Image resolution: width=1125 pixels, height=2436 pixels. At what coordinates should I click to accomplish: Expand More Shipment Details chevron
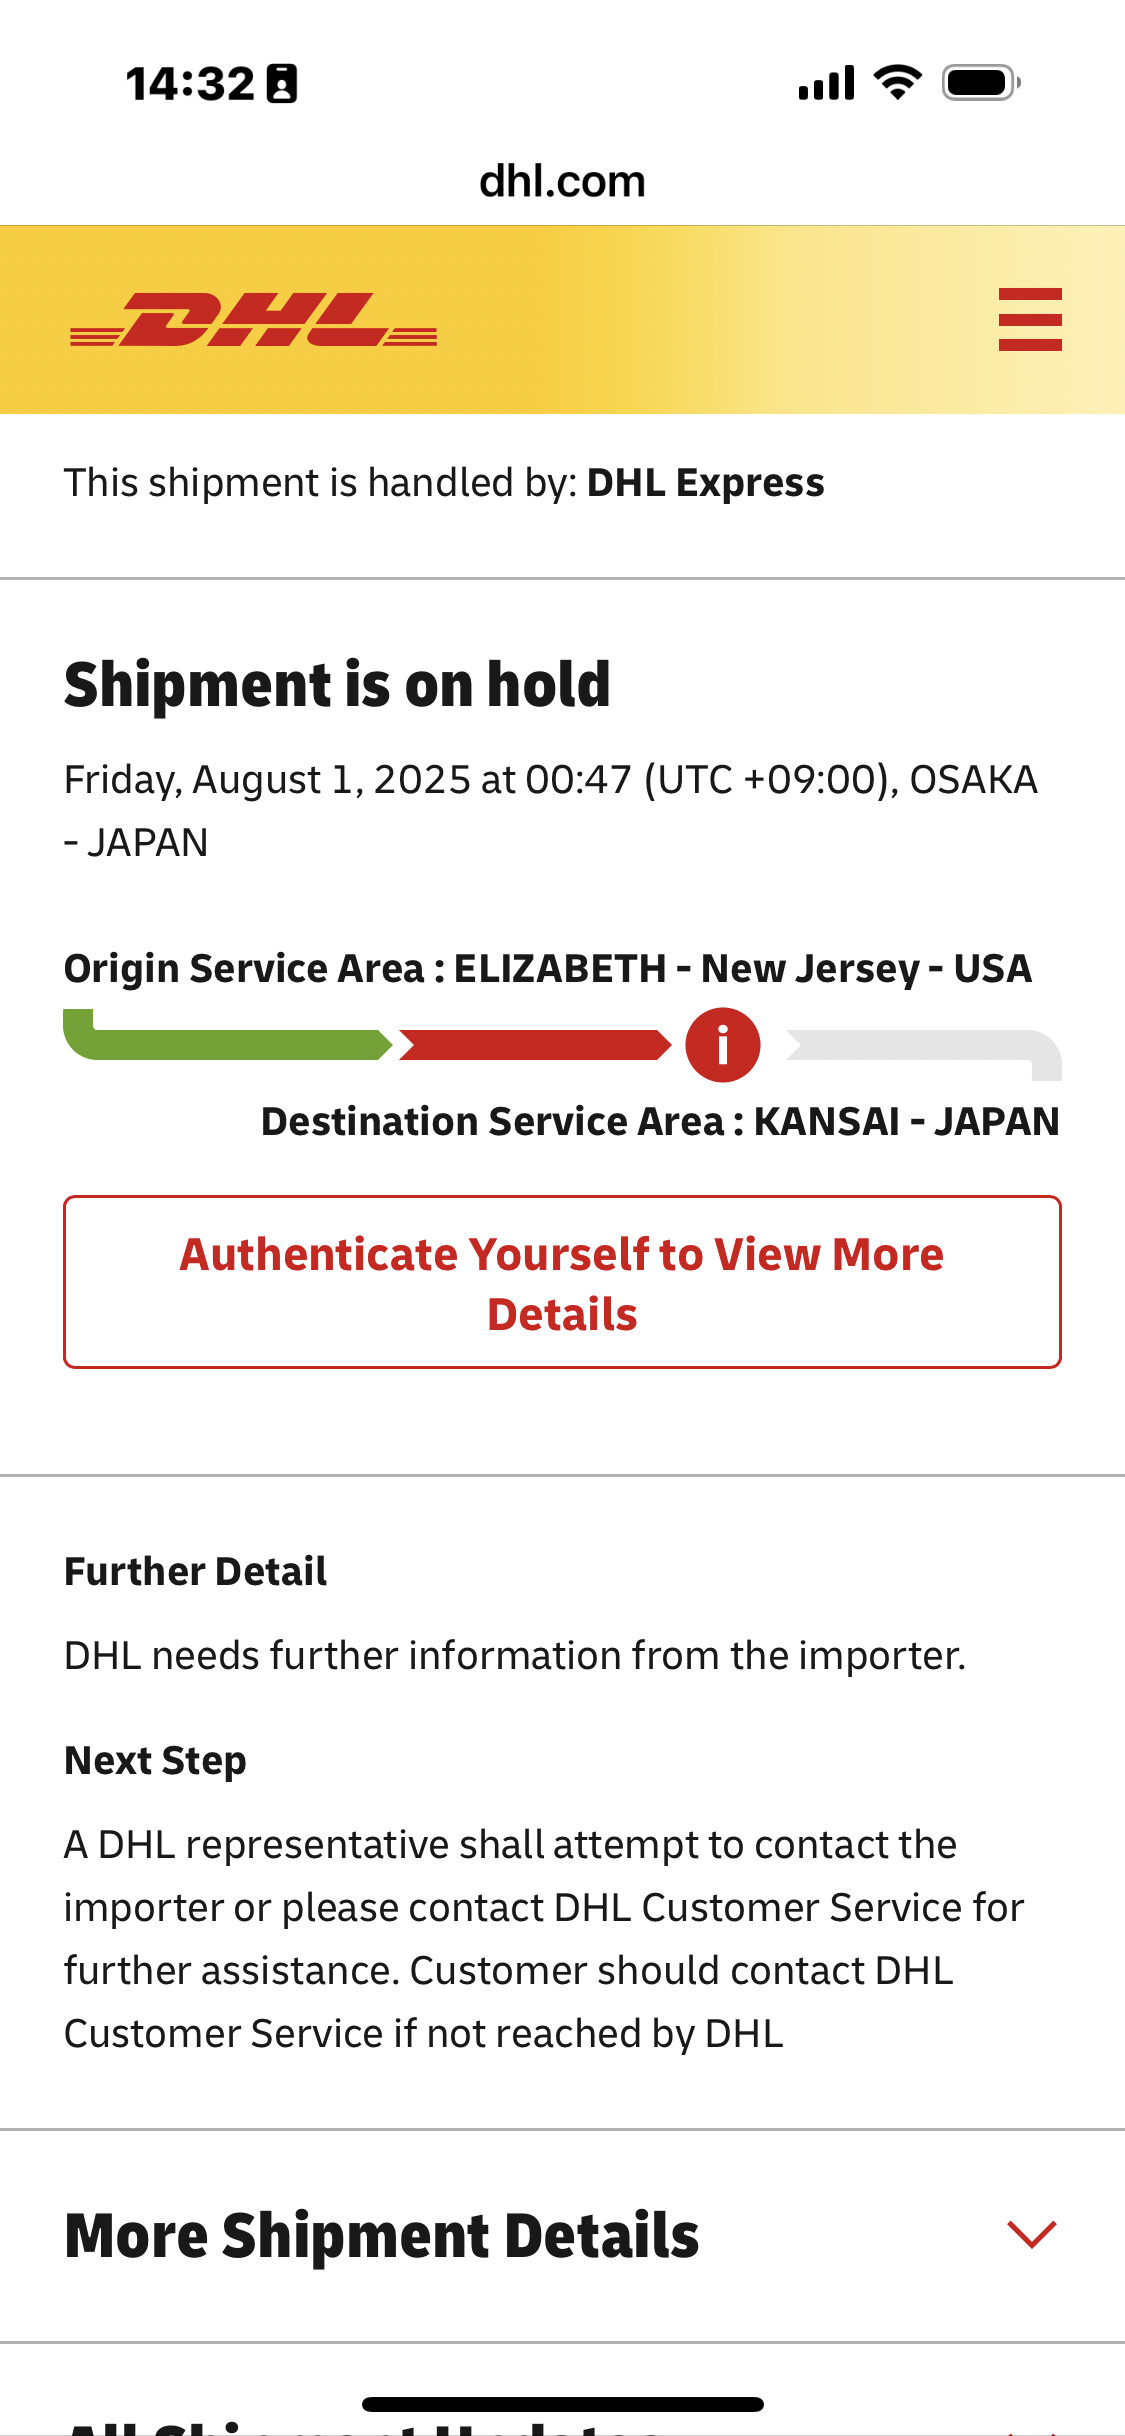pos(1031,2234)
